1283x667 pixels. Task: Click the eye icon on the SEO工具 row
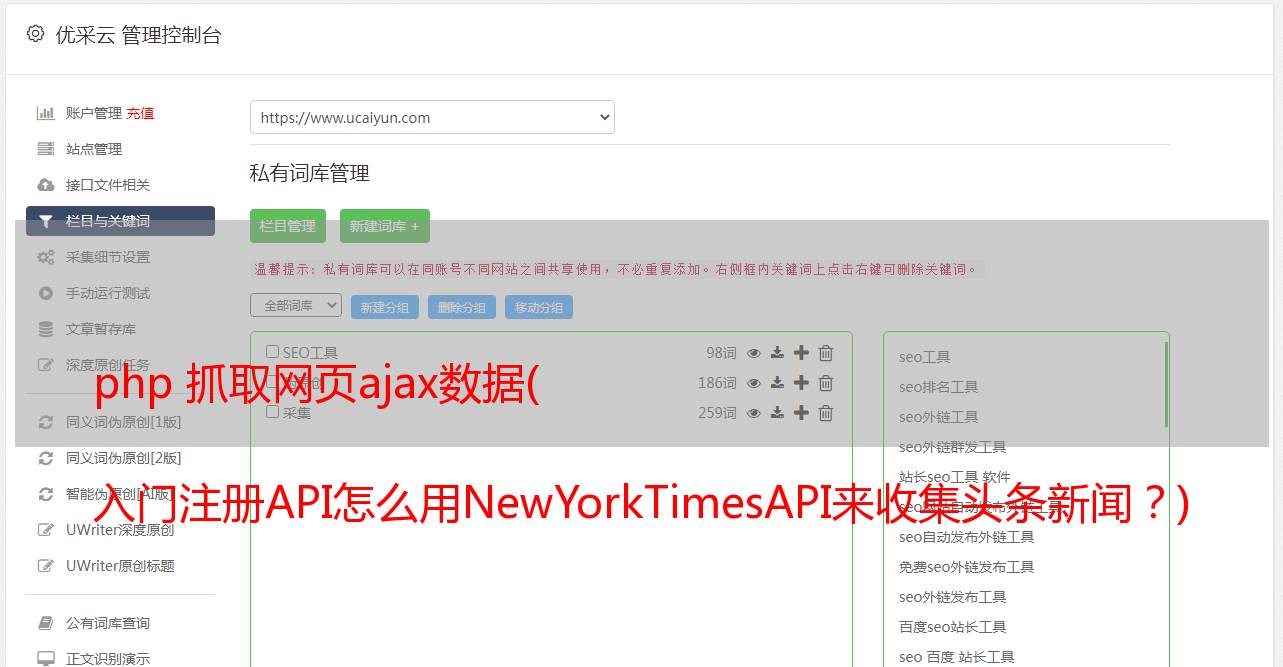[754, 353]
